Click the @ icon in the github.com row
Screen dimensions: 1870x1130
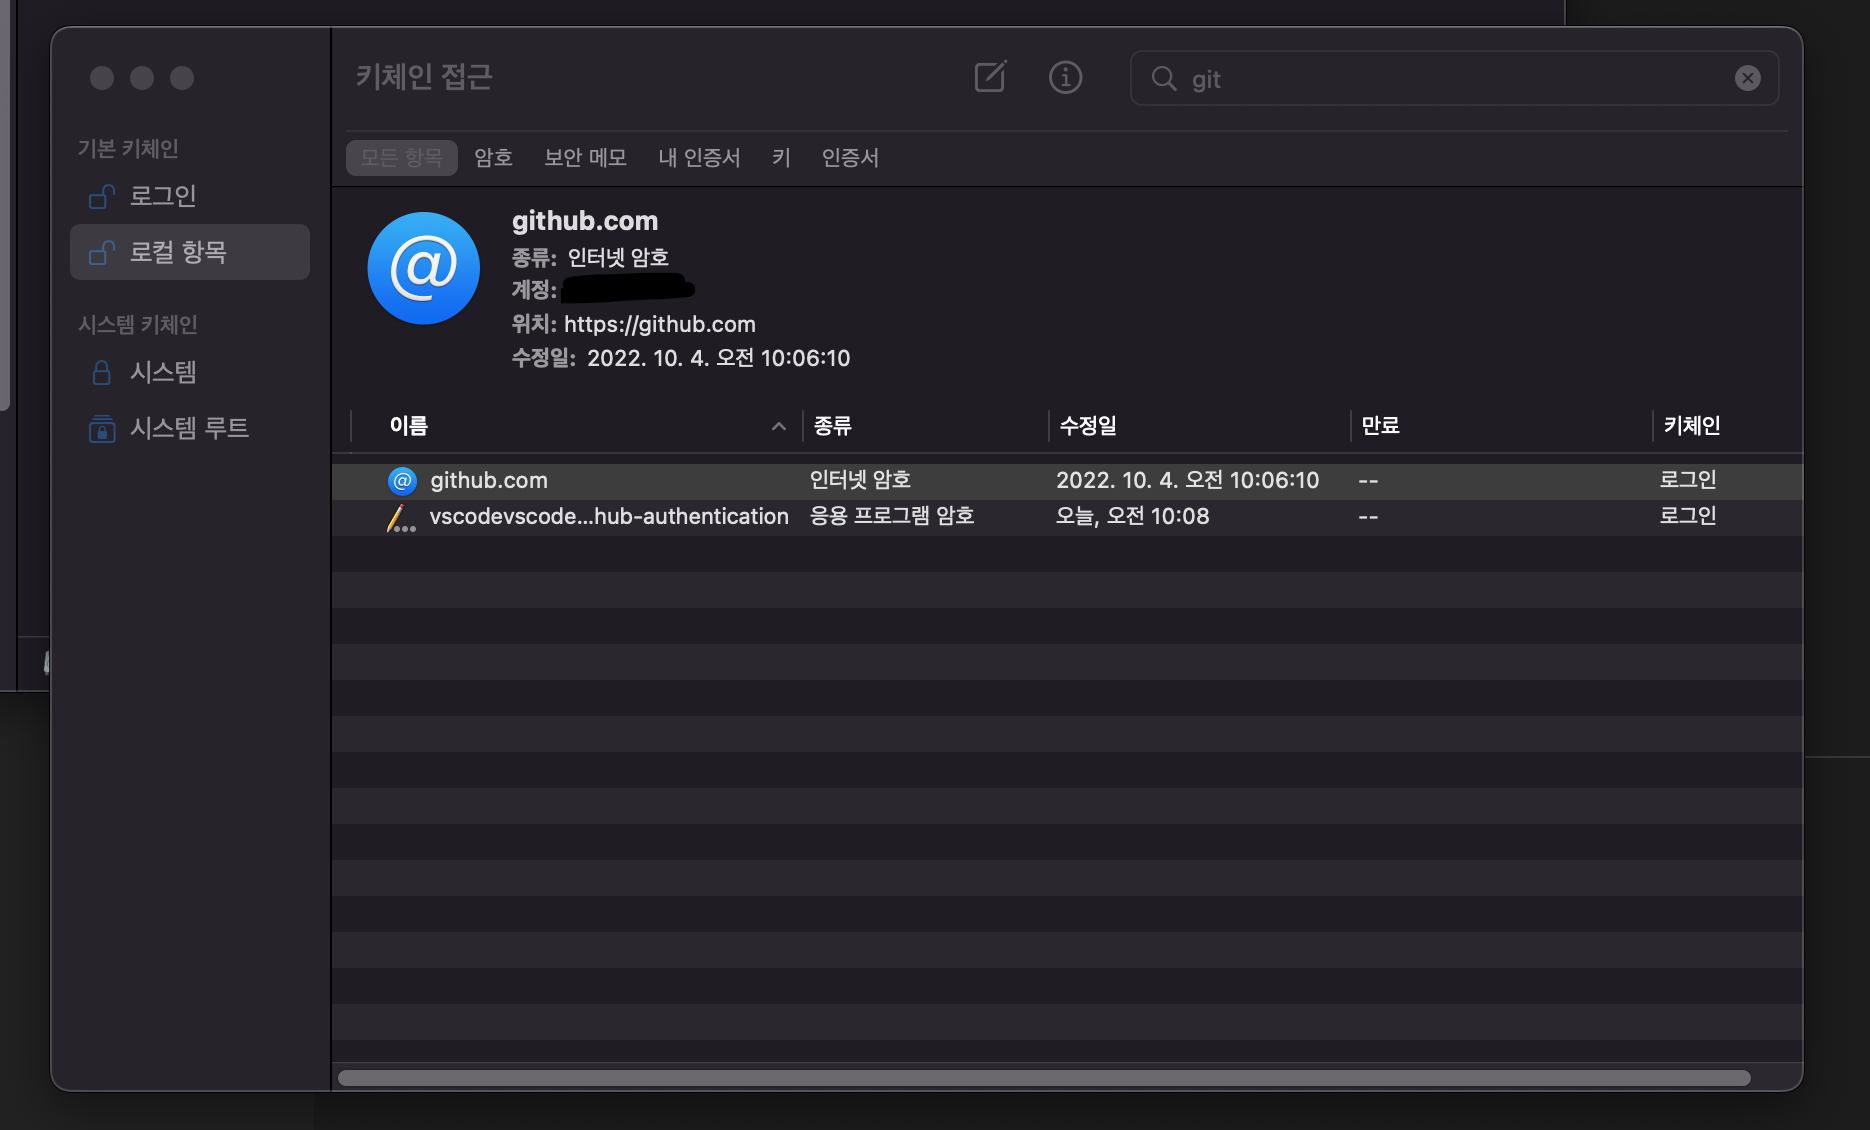402,481
